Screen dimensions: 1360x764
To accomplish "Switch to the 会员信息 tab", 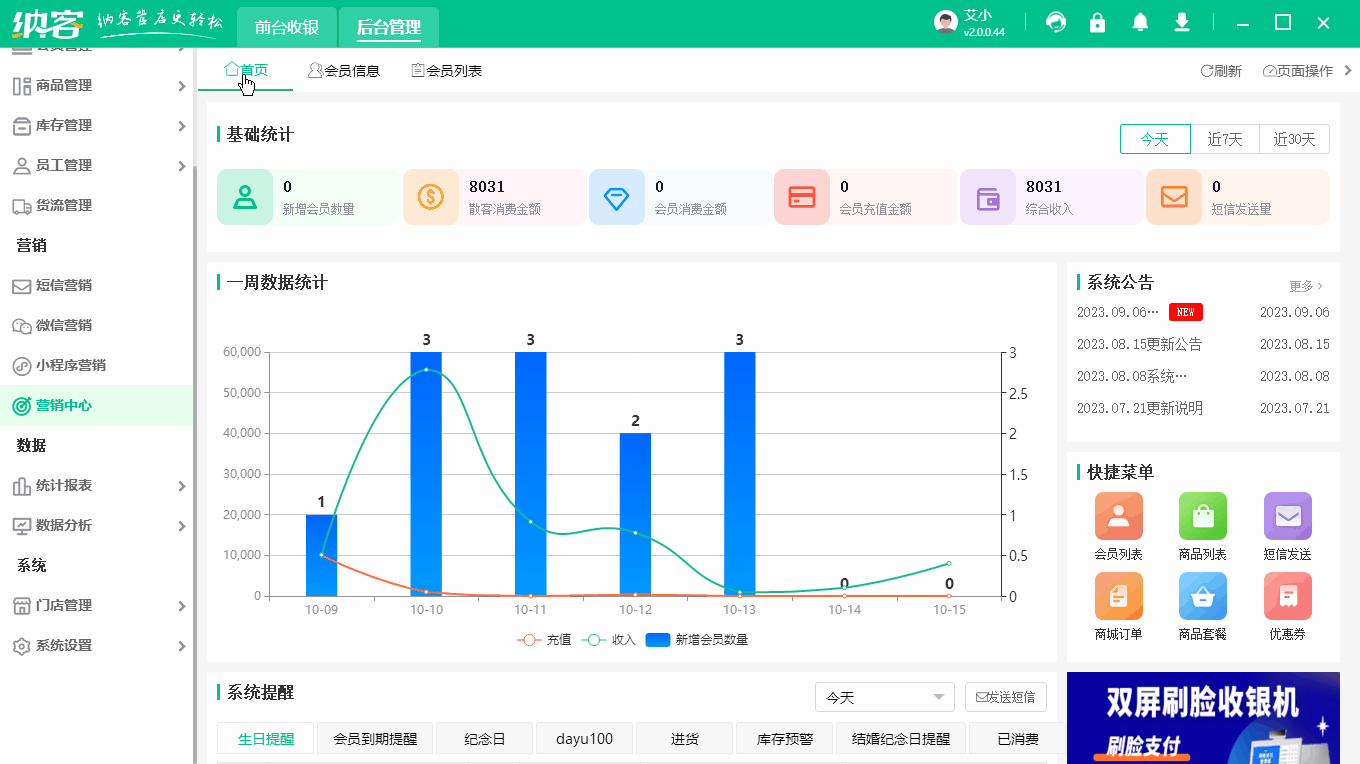I will 344,69.
